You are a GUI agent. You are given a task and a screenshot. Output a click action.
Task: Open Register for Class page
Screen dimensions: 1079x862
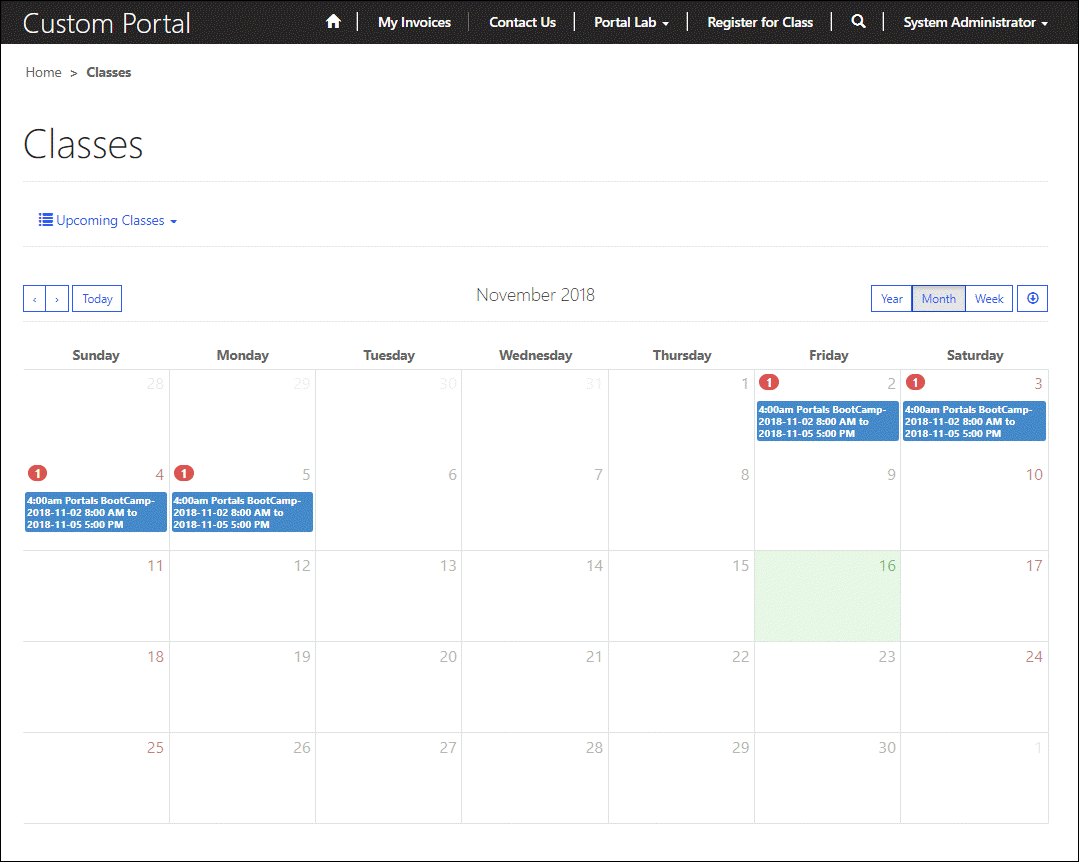[760, 22]
